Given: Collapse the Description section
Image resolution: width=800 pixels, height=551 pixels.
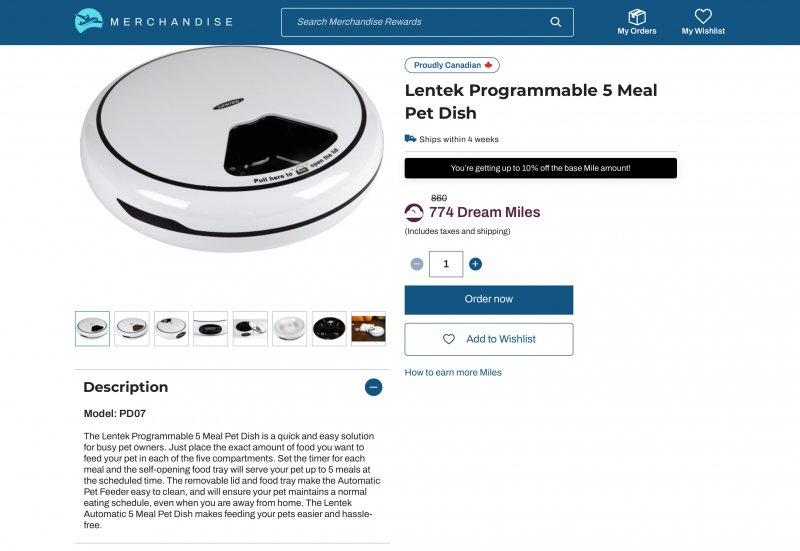Looking at the screenshot, I should [373, 387].
